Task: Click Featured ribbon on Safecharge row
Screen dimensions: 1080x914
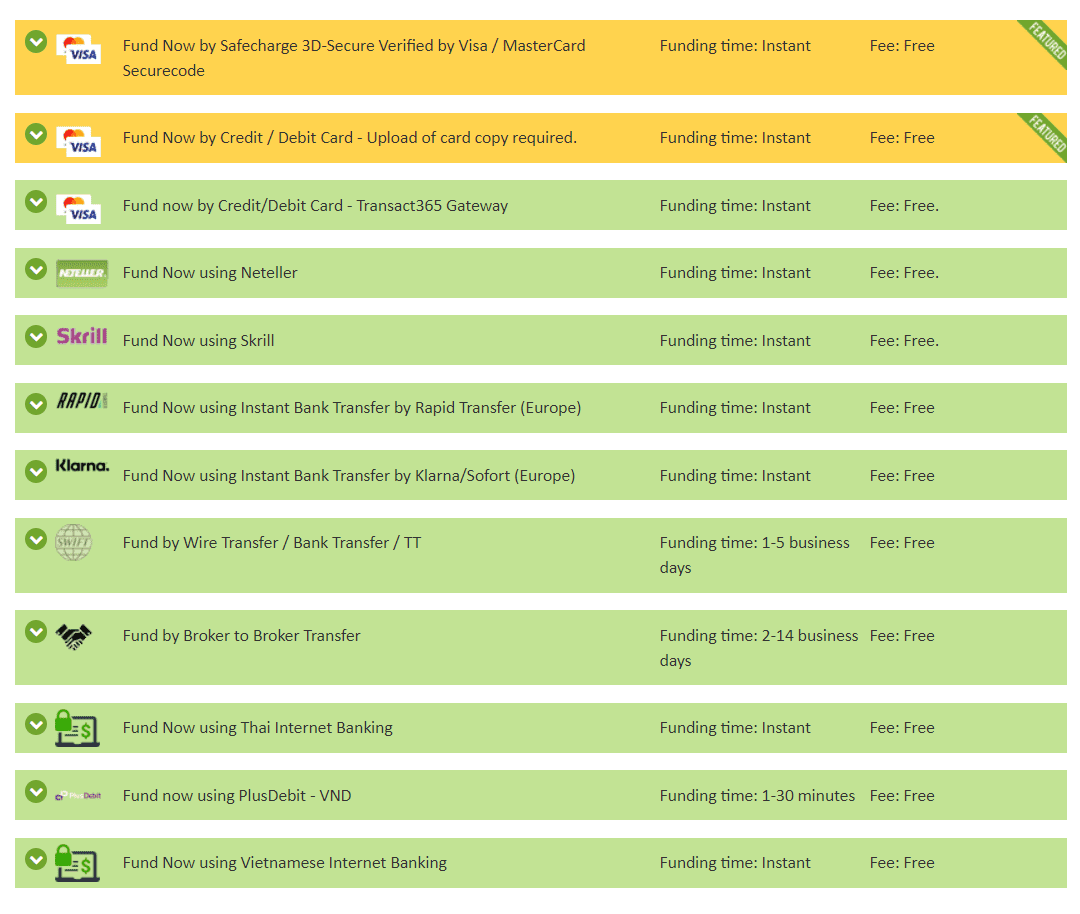Action: tap(1046, 41)
